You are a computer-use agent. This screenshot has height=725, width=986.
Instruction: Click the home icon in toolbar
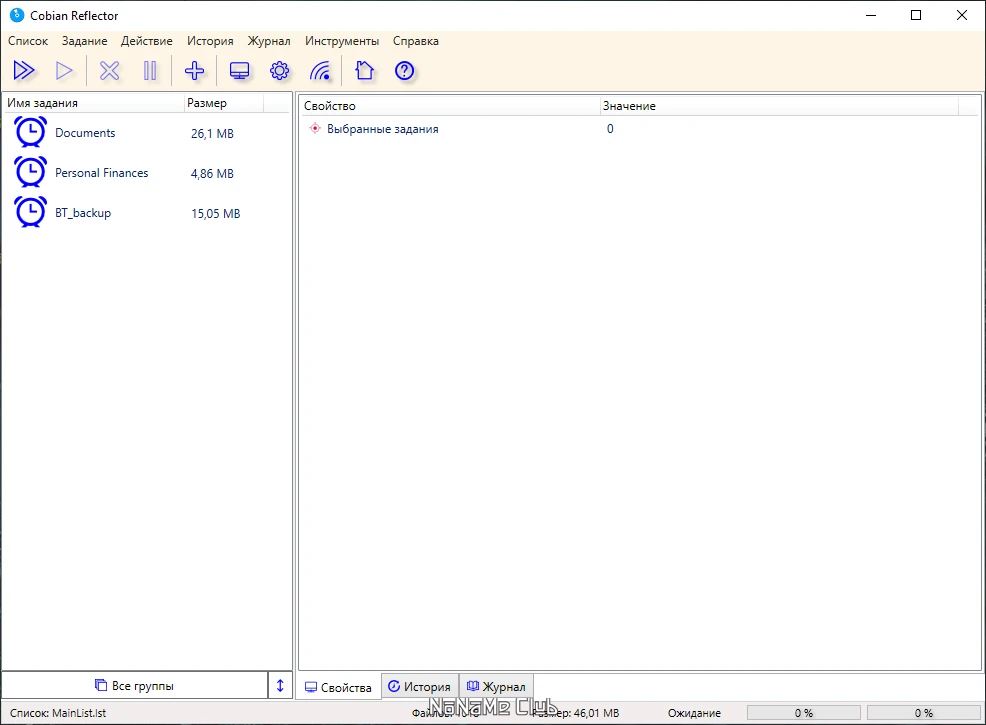(364, 71)
